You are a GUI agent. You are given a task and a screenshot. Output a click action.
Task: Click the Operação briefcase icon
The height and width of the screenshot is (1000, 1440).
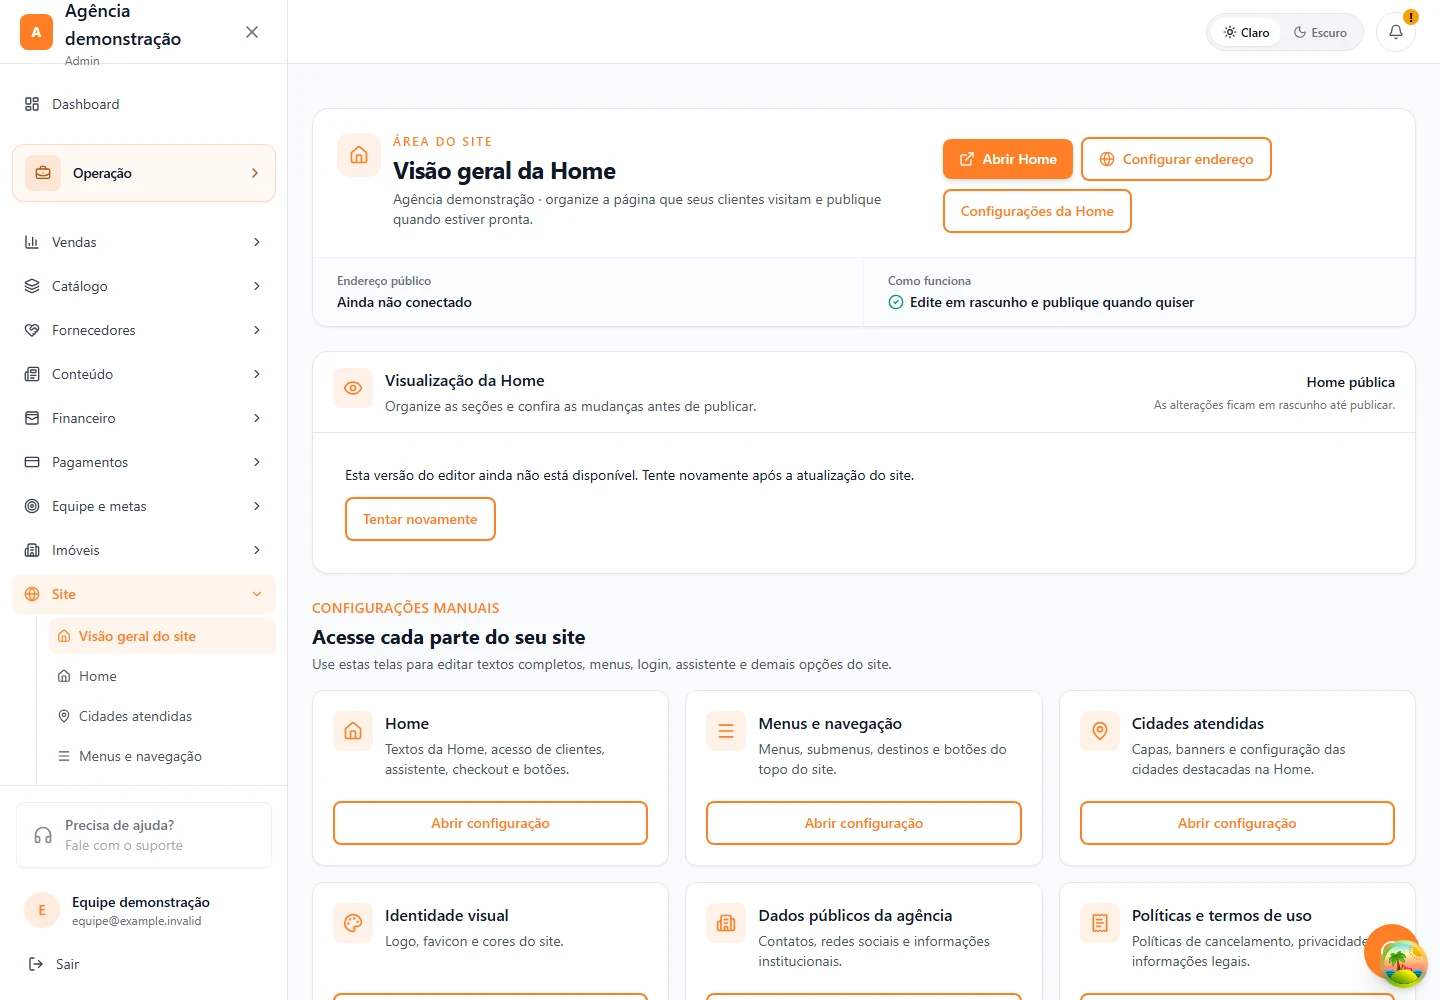coord(43,173)
